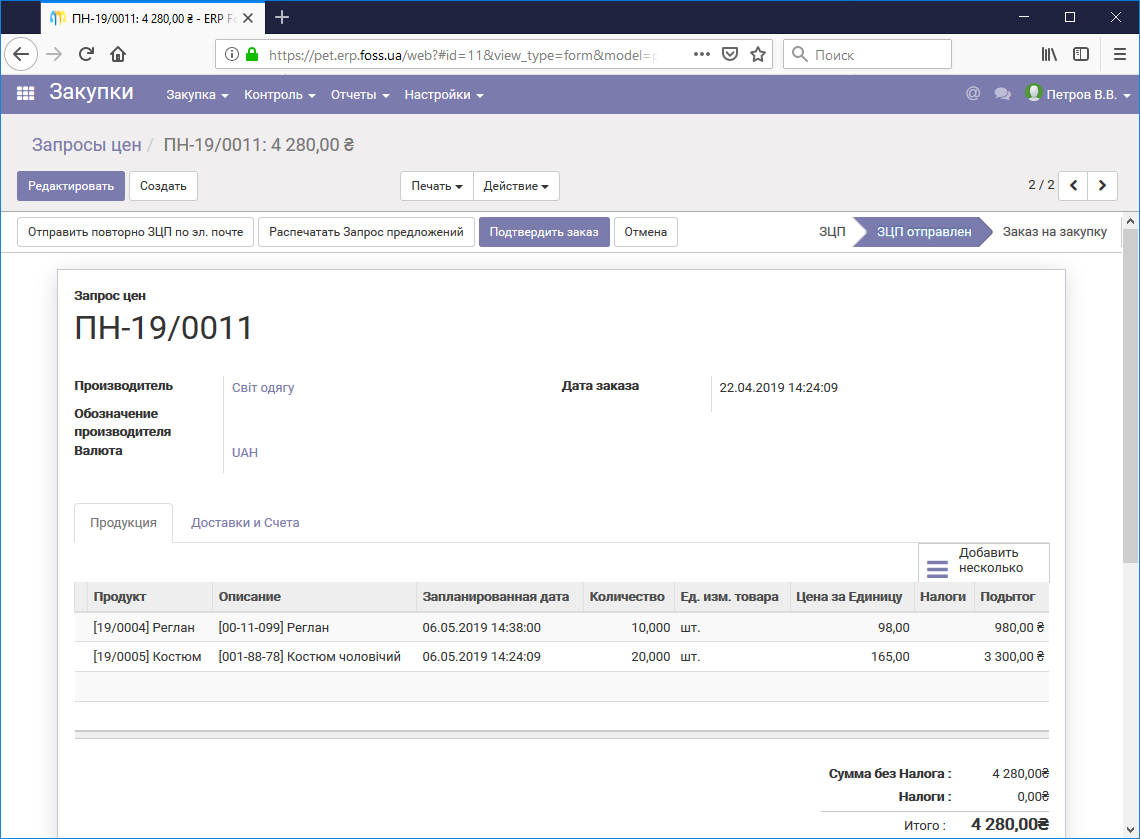The image size is (1140, 839).
Task: Open supplier link Світ одягу
Action: click(263, 388)
